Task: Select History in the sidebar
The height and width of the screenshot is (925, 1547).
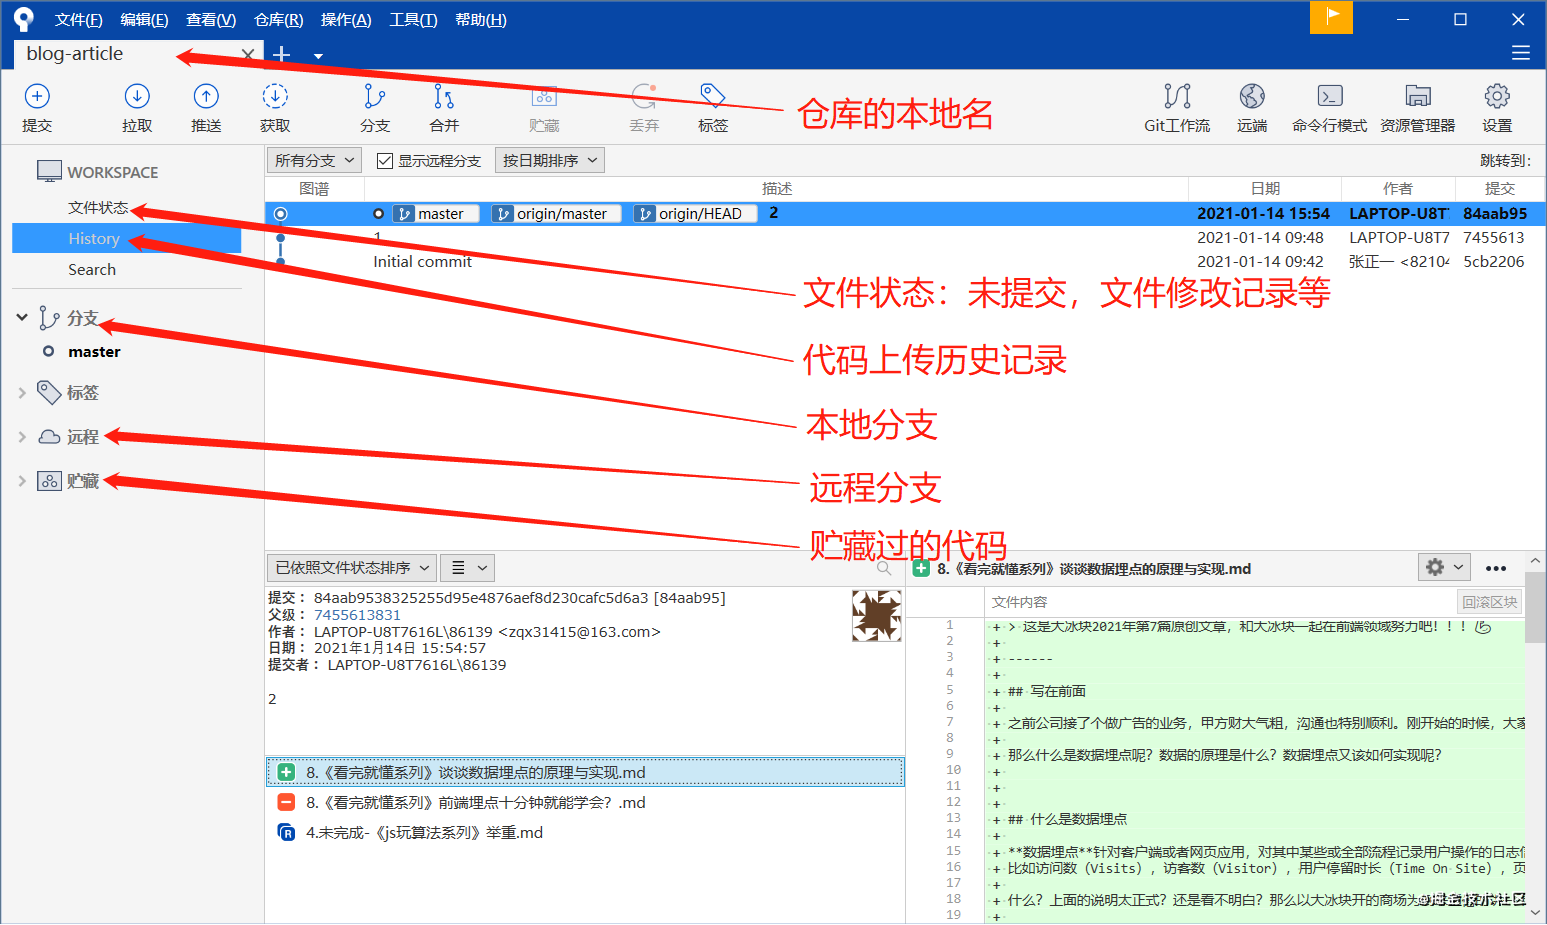Action: click(x=126, y=238)
